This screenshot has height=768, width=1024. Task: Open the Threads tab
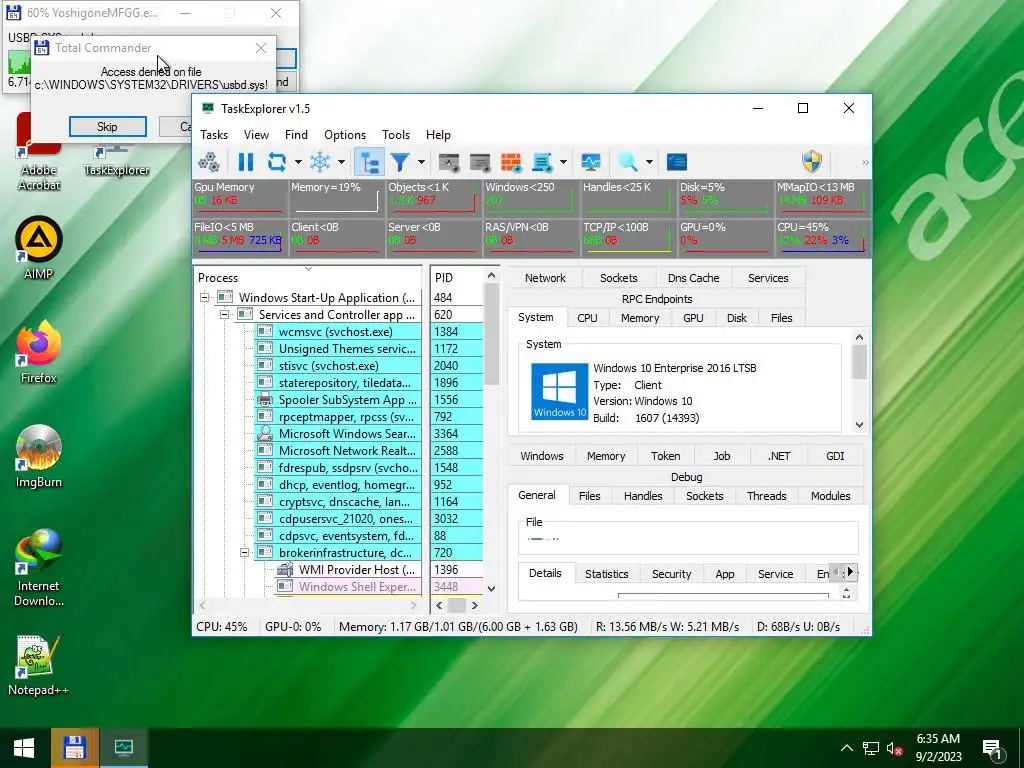tap(766, 496)
